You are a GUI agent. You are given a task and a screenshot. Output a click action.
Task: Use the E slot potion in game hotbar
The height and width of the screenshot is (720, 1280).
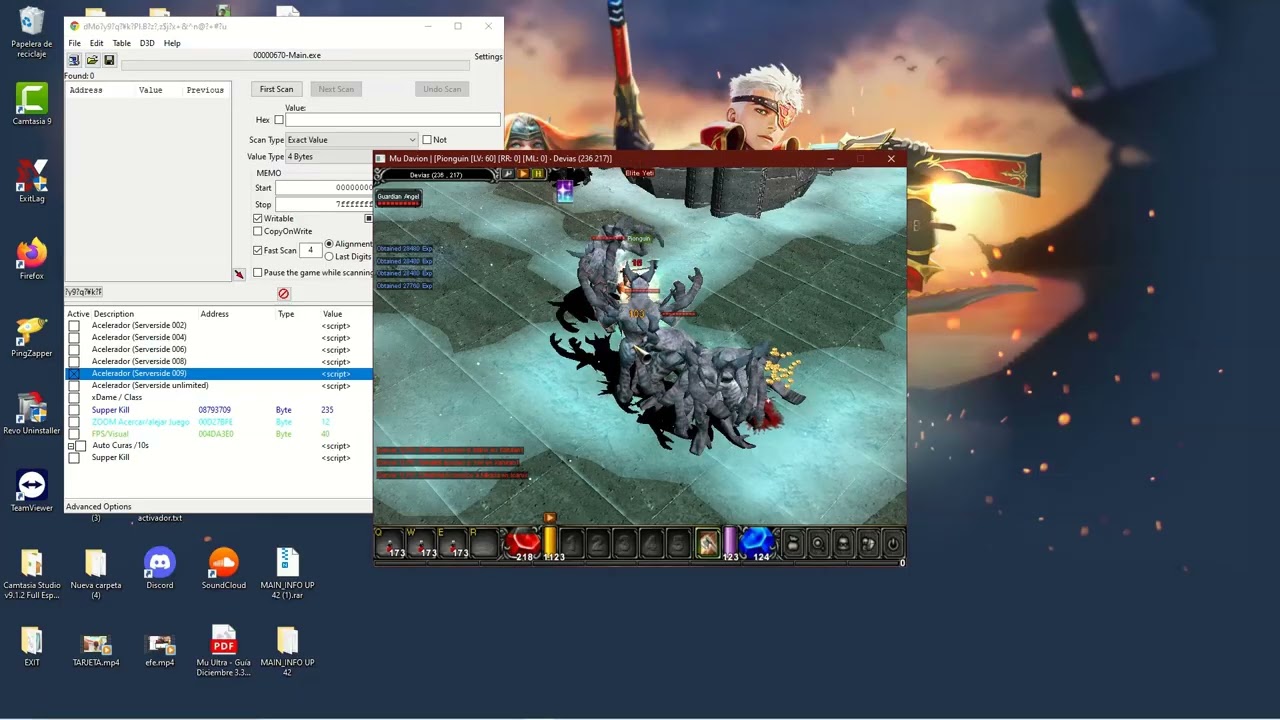click(454, 543)
